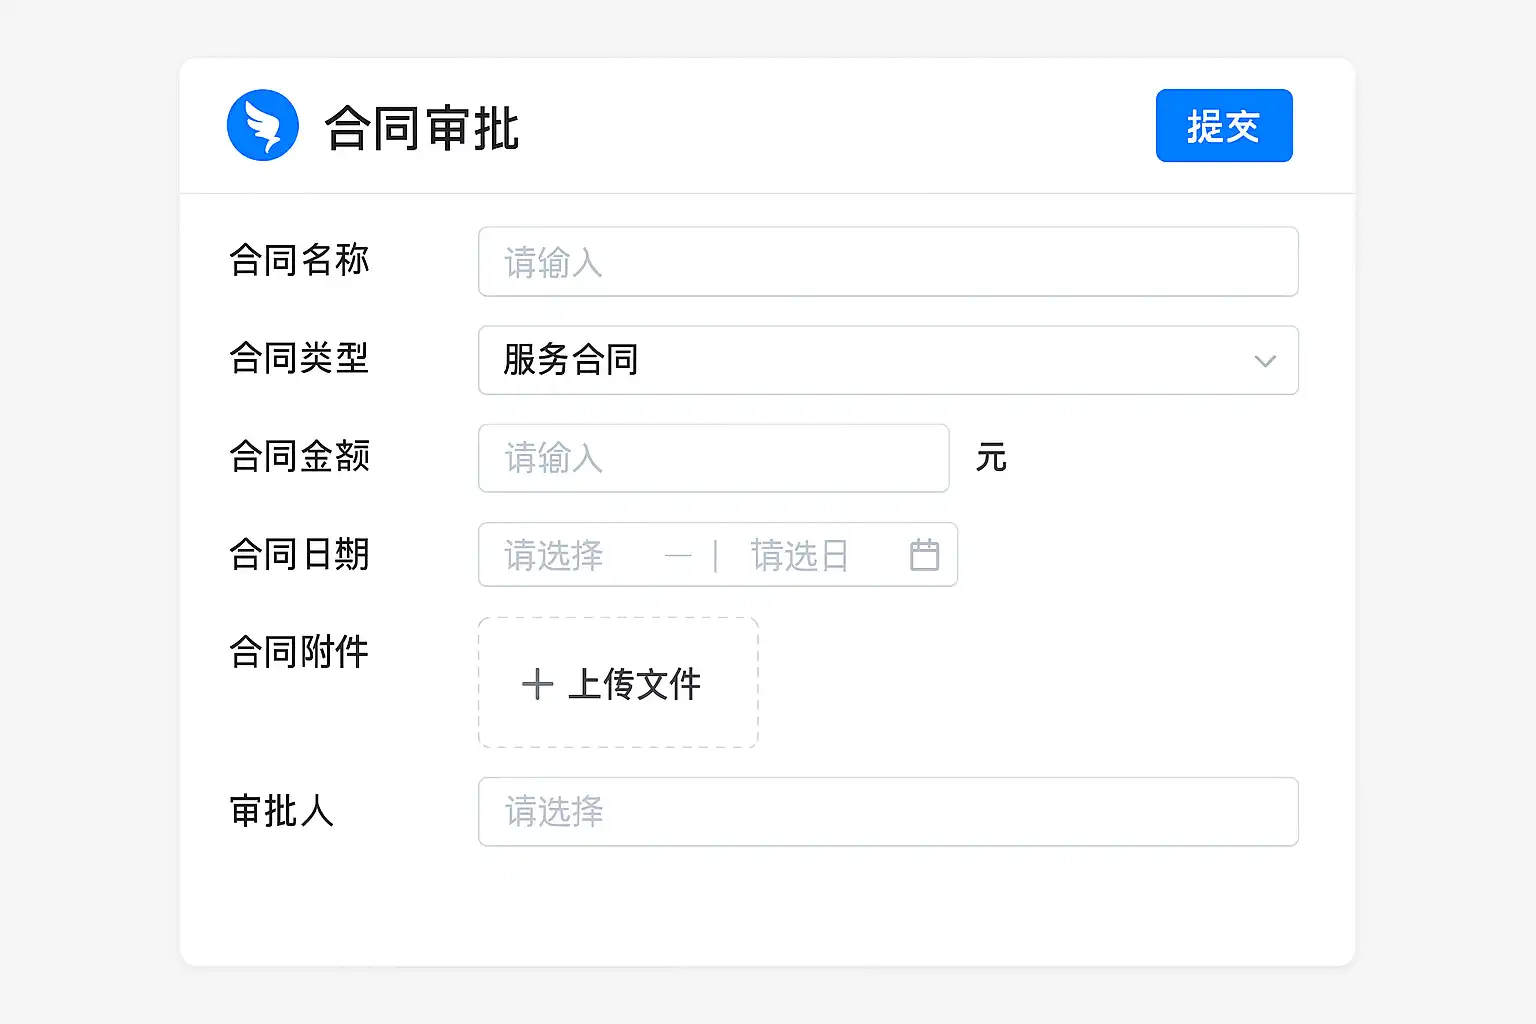Click into the 合同金额 amount field

click(713, 458)
